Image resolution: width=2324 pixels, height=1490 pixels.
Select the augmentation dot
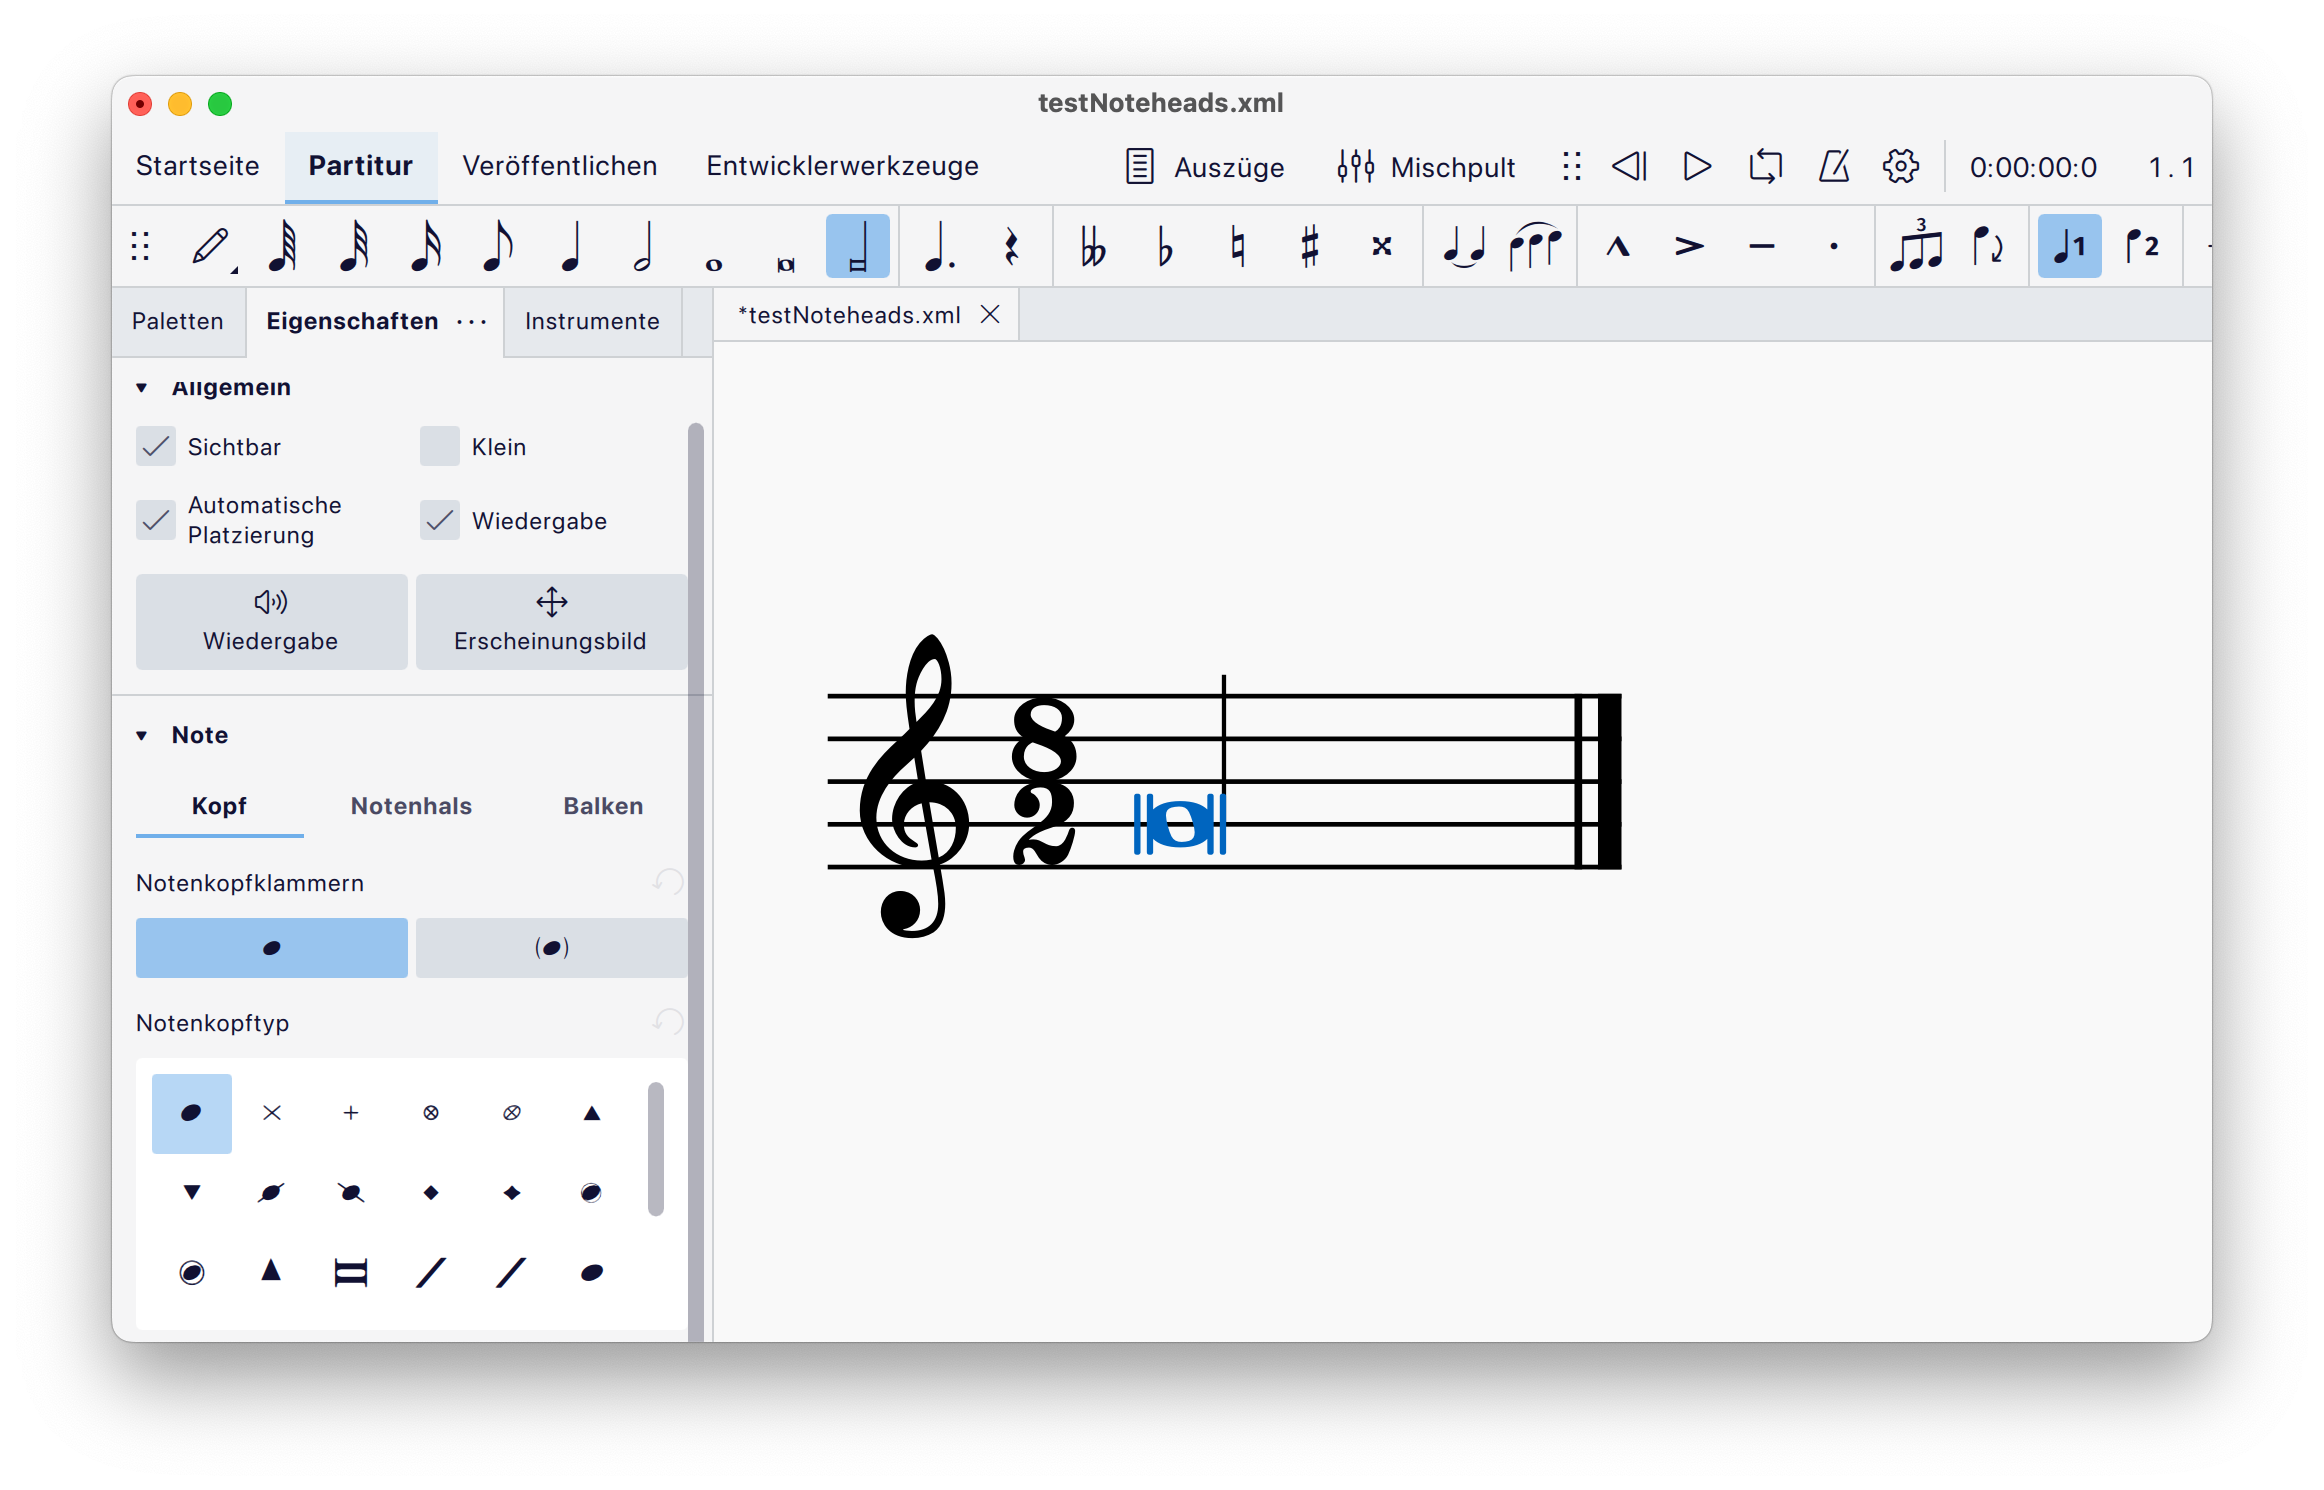940,245
